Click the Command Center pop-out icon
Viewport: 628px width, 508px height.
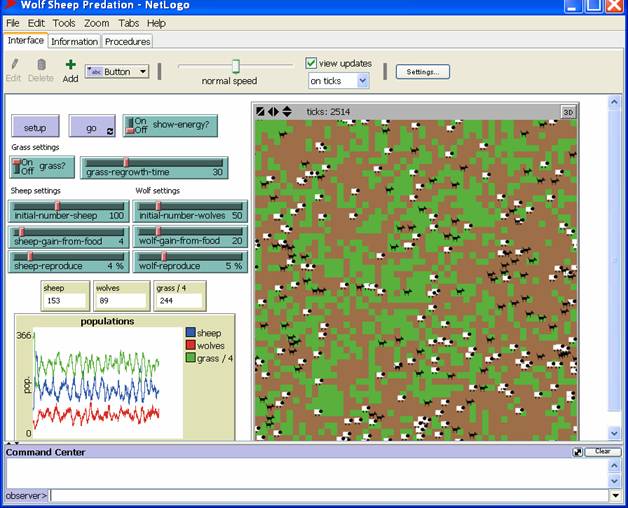(x=578, y=452)
